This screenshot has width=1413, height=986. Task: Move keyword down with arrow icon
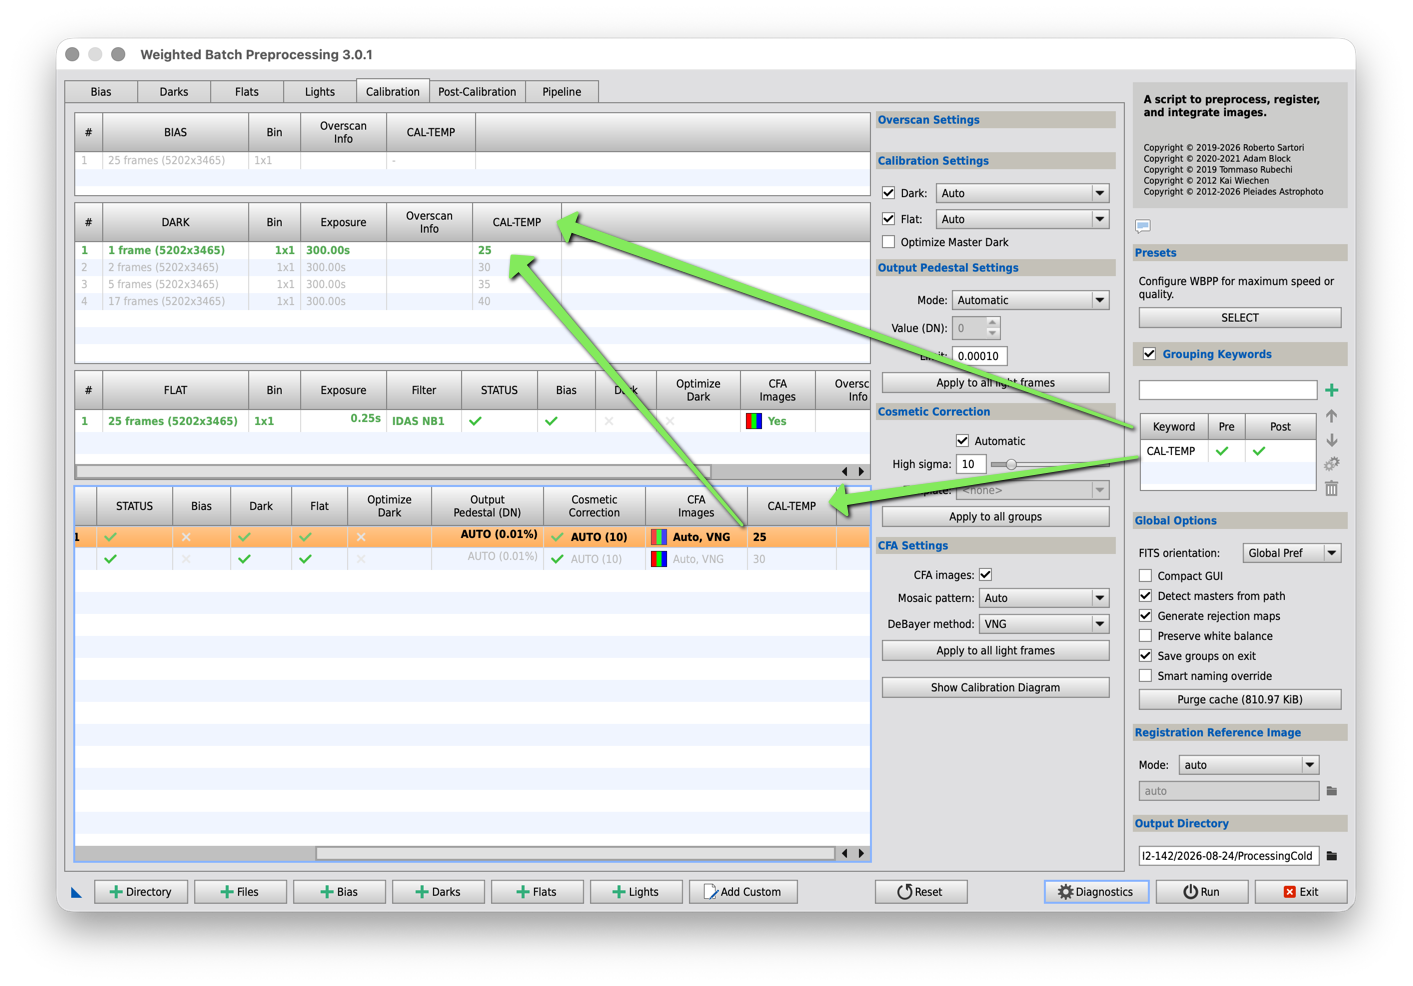[x=1331, y=440]
